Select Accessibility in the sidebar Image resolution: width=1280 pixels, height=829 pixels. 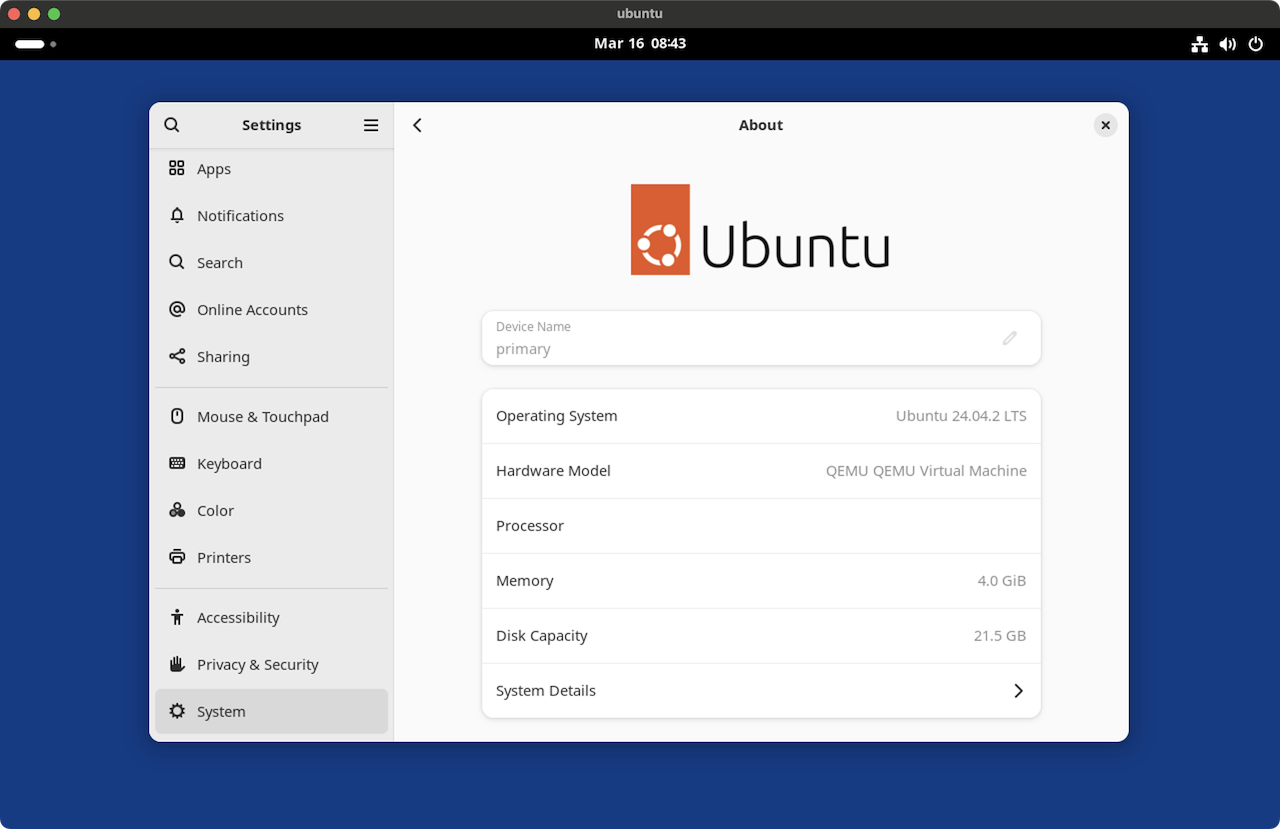point(271,618)
